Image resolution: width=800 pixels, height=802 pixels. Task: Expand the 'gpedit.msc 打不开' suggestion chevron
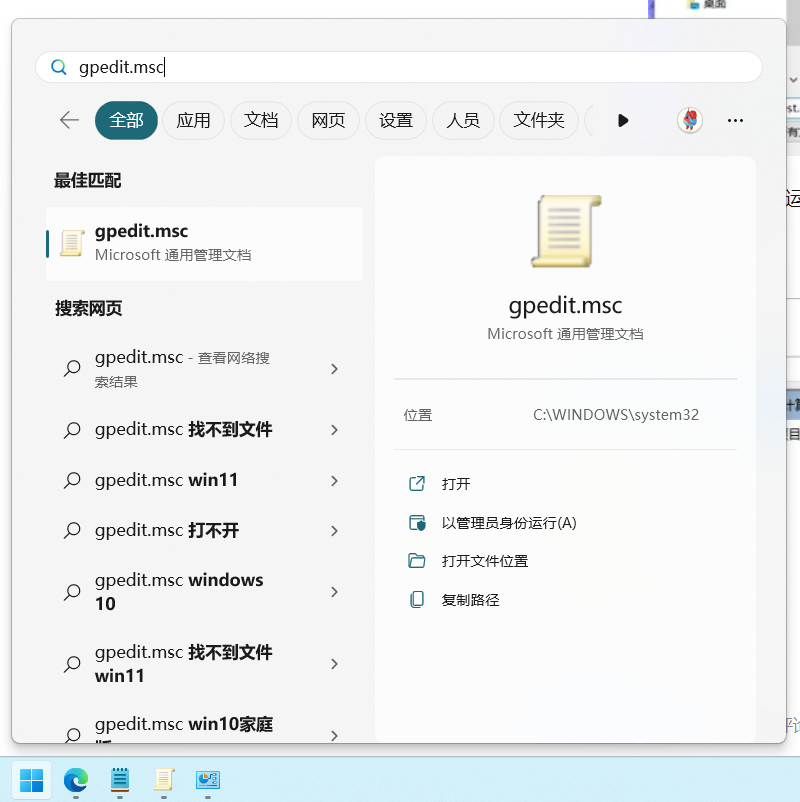(335, 531)
